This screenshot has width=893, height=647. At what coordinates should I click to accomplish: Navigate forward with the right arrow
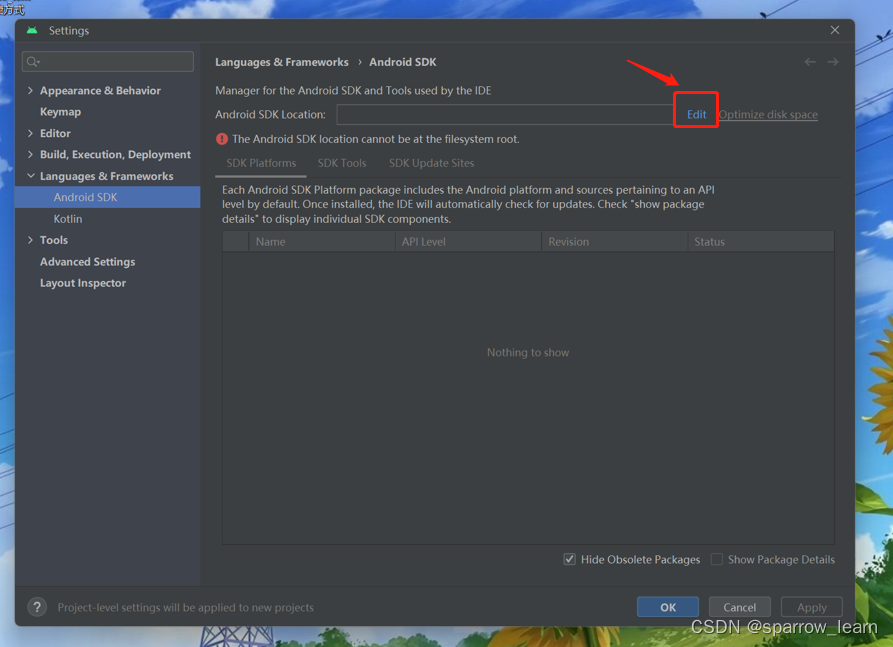pyautogui.click(x=833, y=62)
